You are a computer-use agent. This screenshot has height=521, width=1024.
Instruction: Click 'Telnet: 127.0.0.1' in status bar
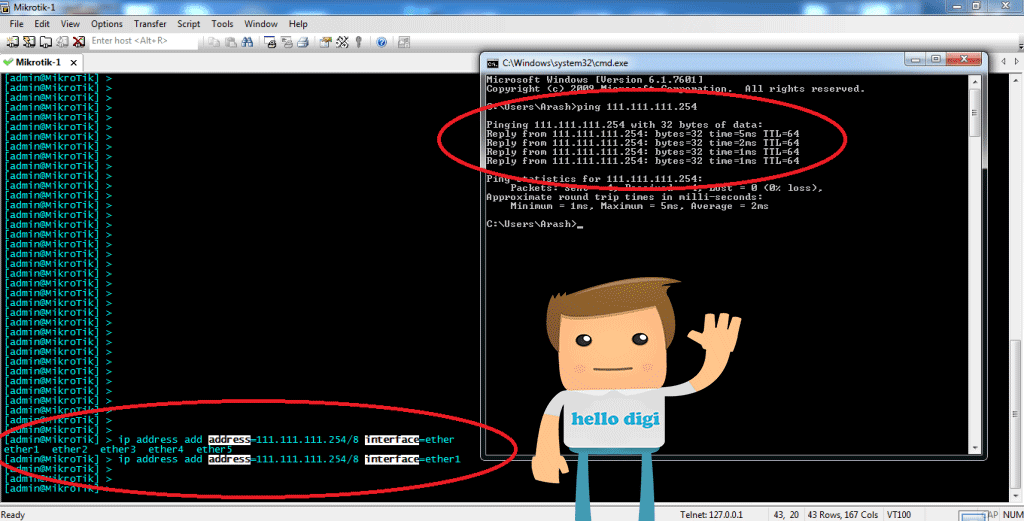711,514
